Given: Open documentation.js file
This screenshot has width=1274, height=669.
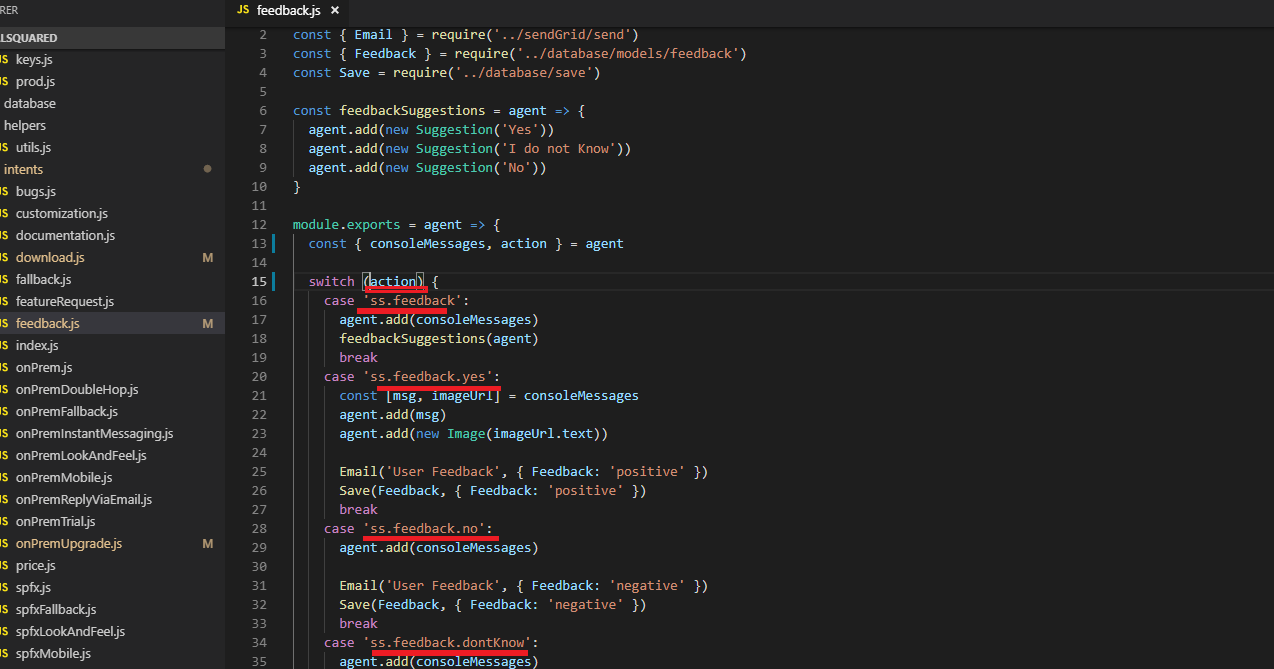Looking at the screenshot, I should 65,236.
